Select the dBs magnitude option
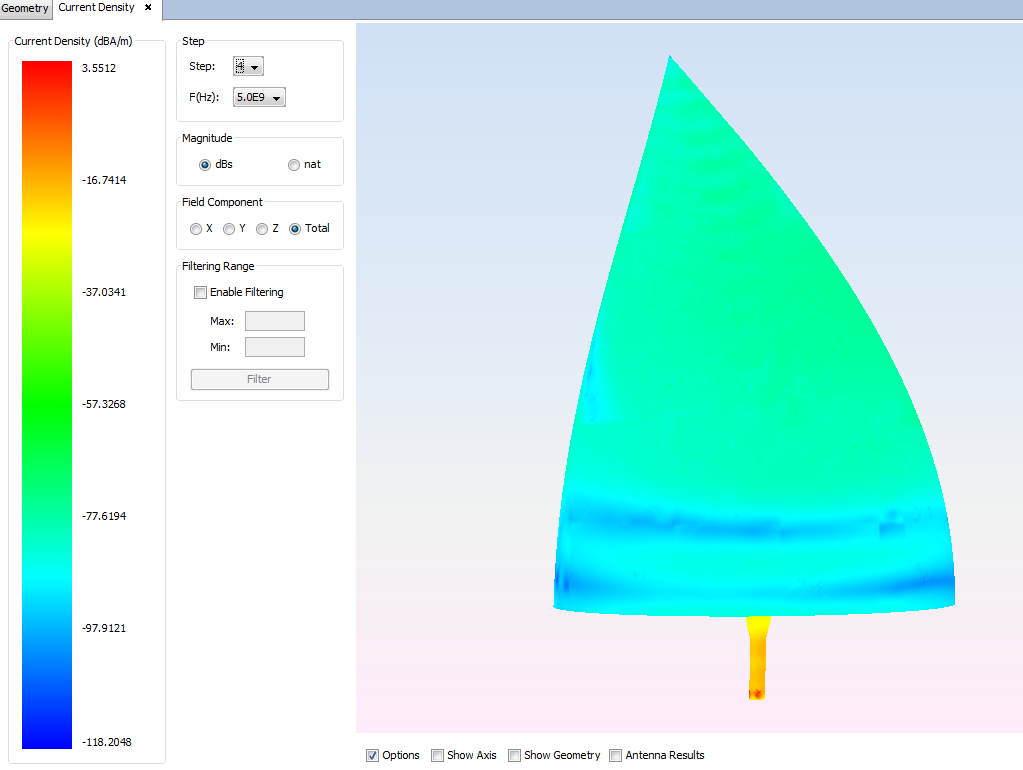1023x770 pixels. [x=205, y=165]
